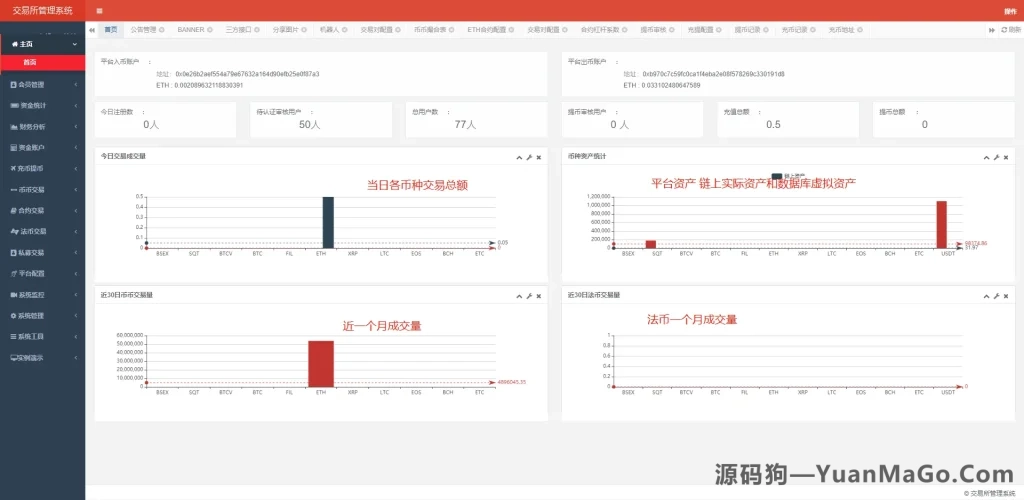1024x500 pixels.
Task: Collapse the 主页 sidebar section
Action: [75, 44]
